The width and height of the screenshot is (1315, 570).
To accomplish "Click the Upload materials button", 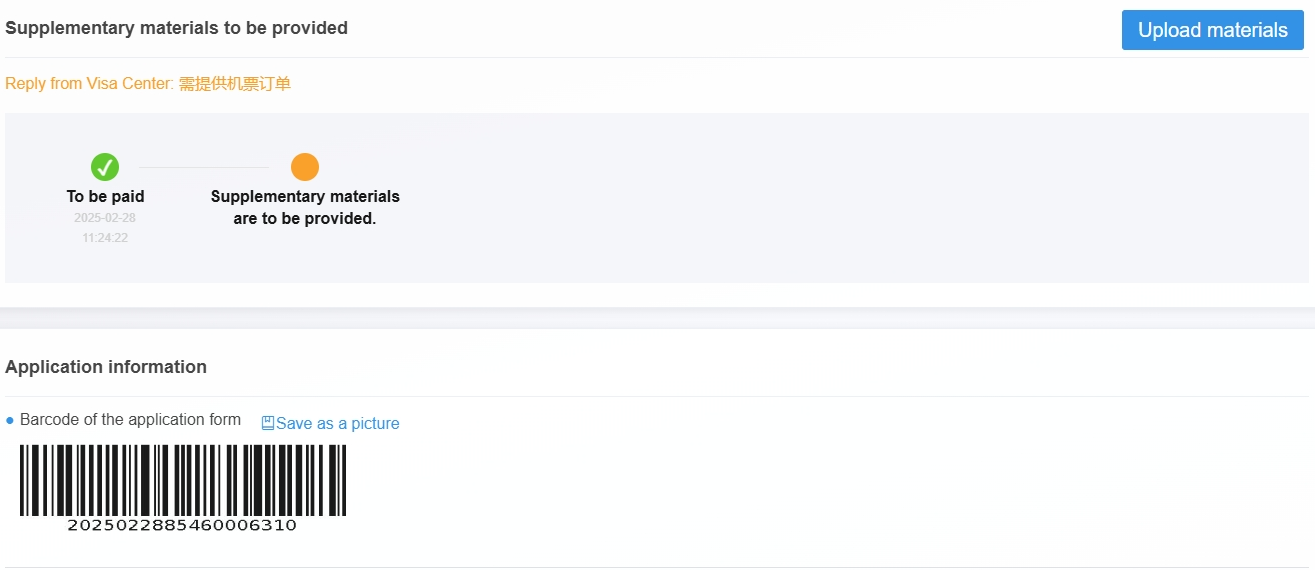I will pos(1212,30).
